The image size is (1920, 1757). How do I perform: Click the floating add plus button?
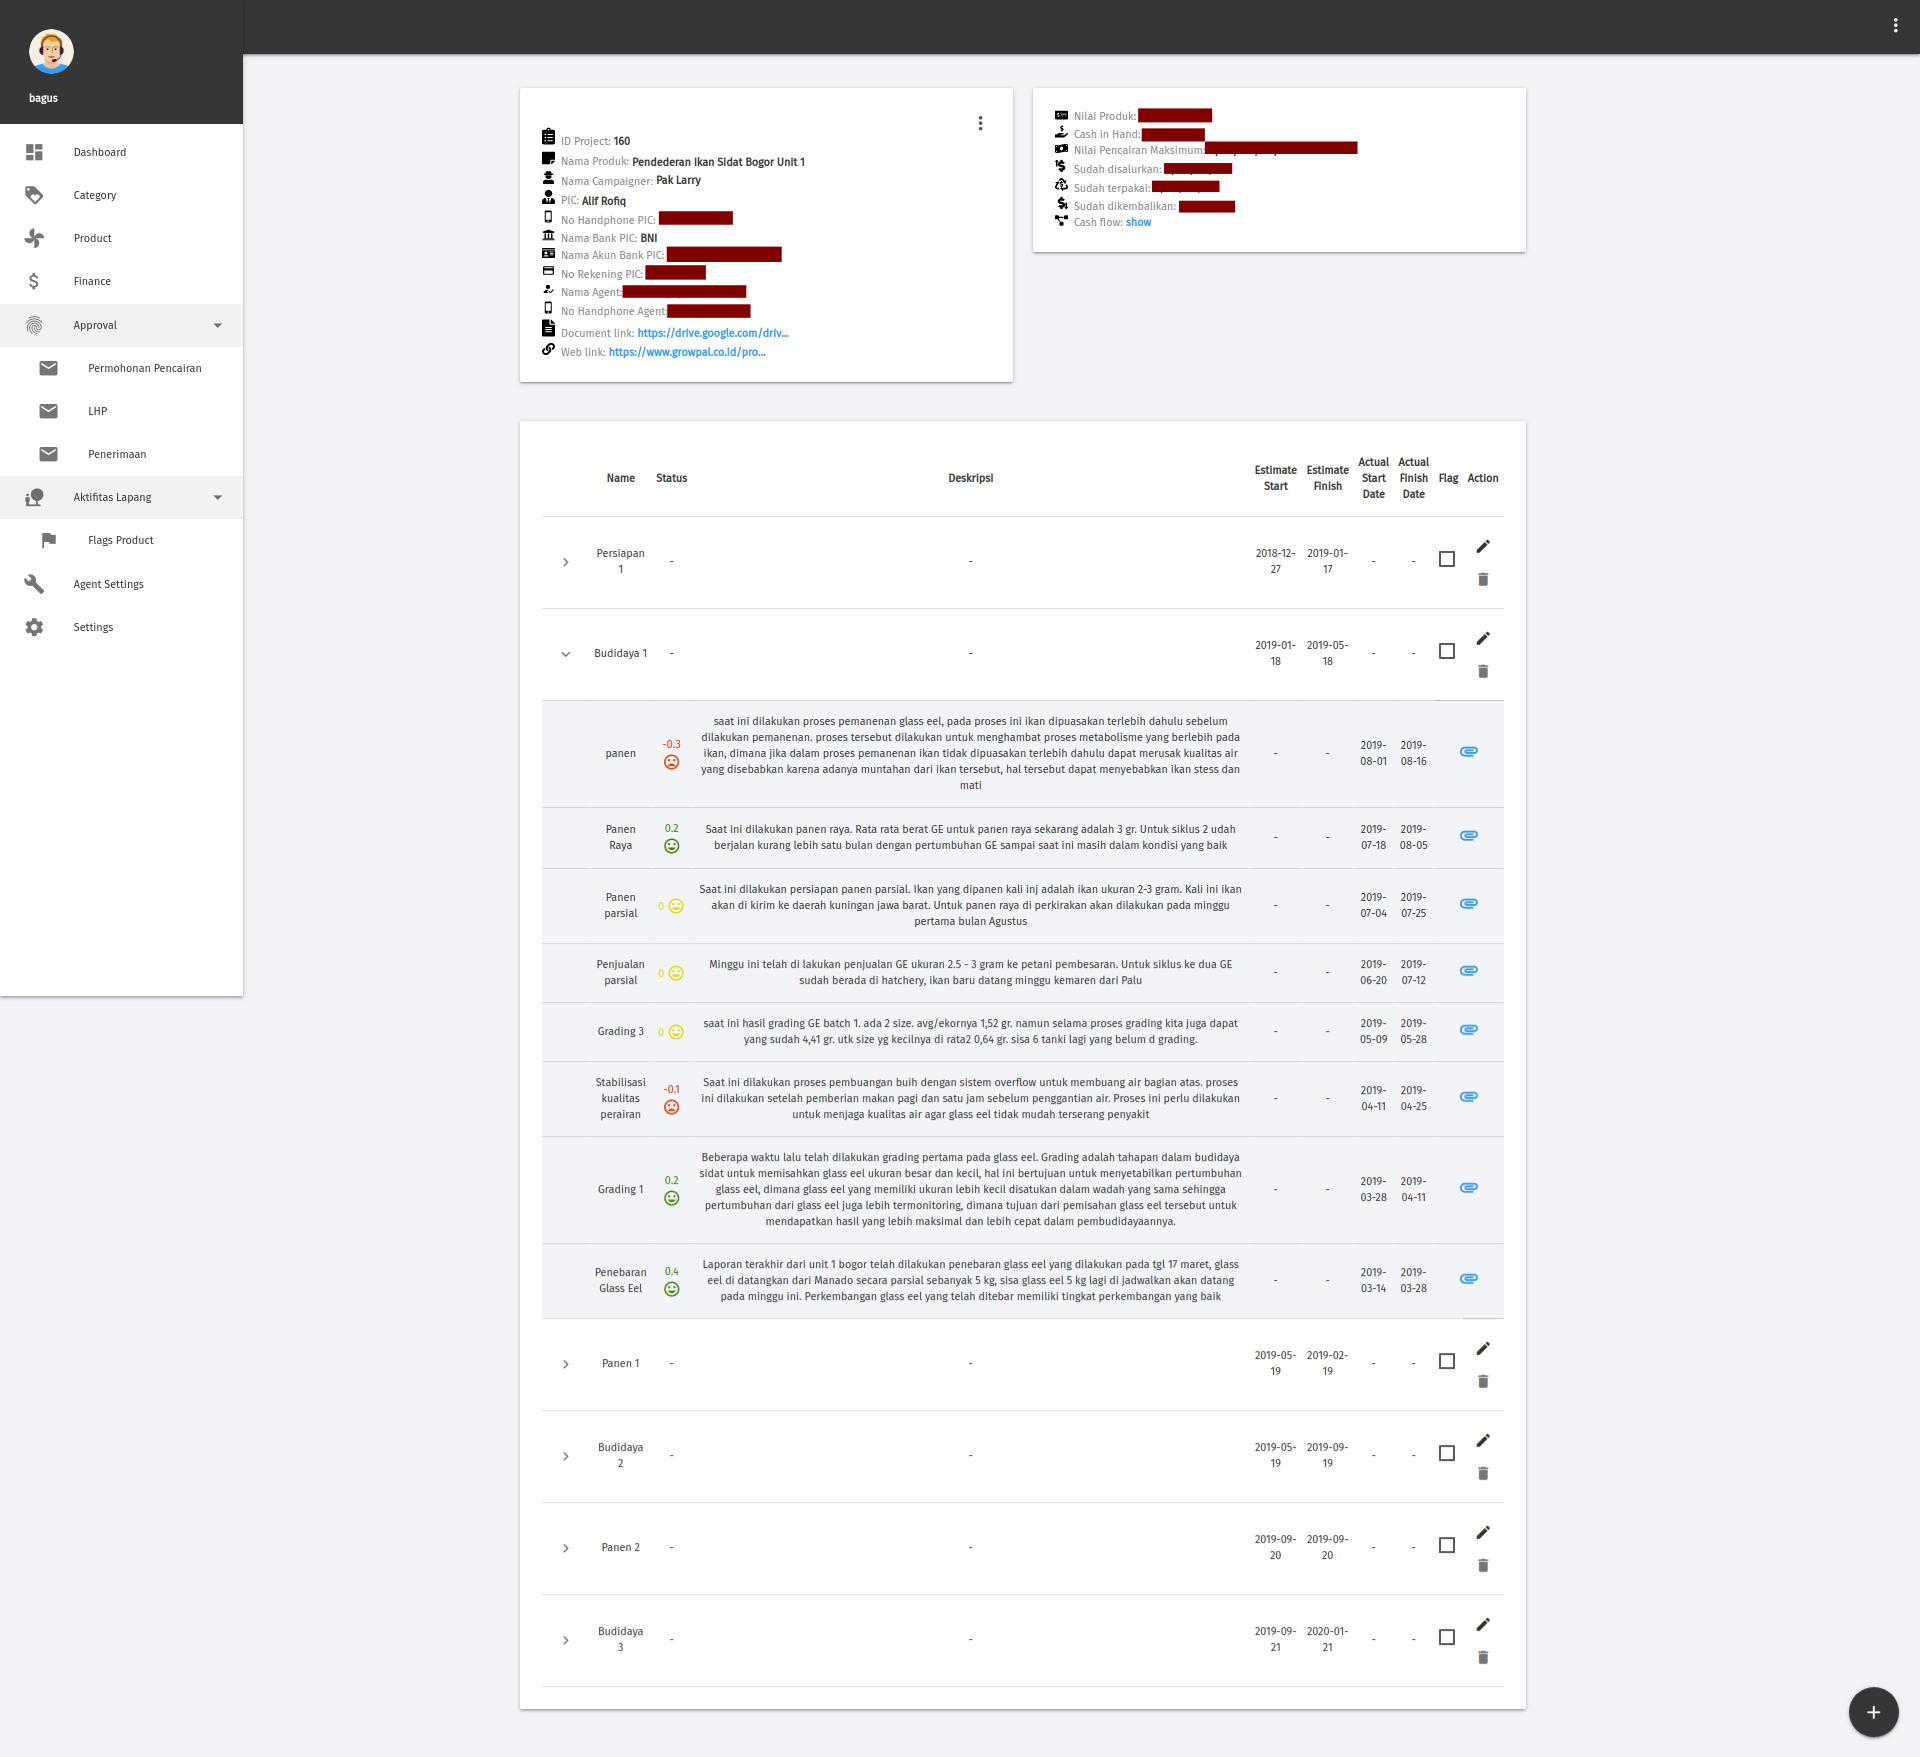tap(1873, 1712)
